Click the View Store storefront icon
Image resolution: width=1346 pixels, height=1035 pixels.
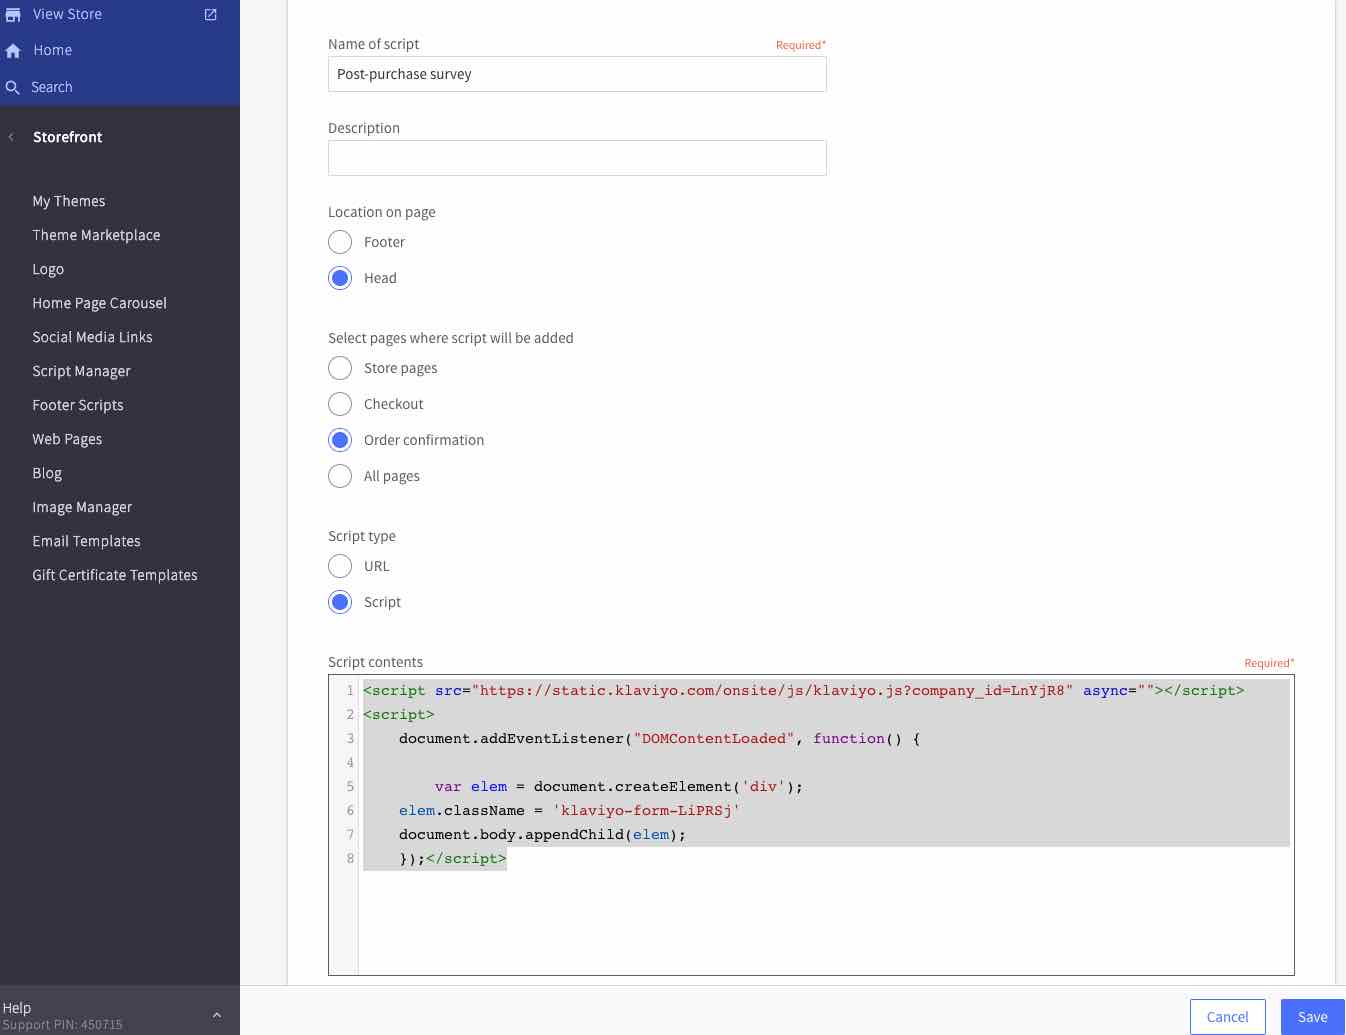[13, 14]
